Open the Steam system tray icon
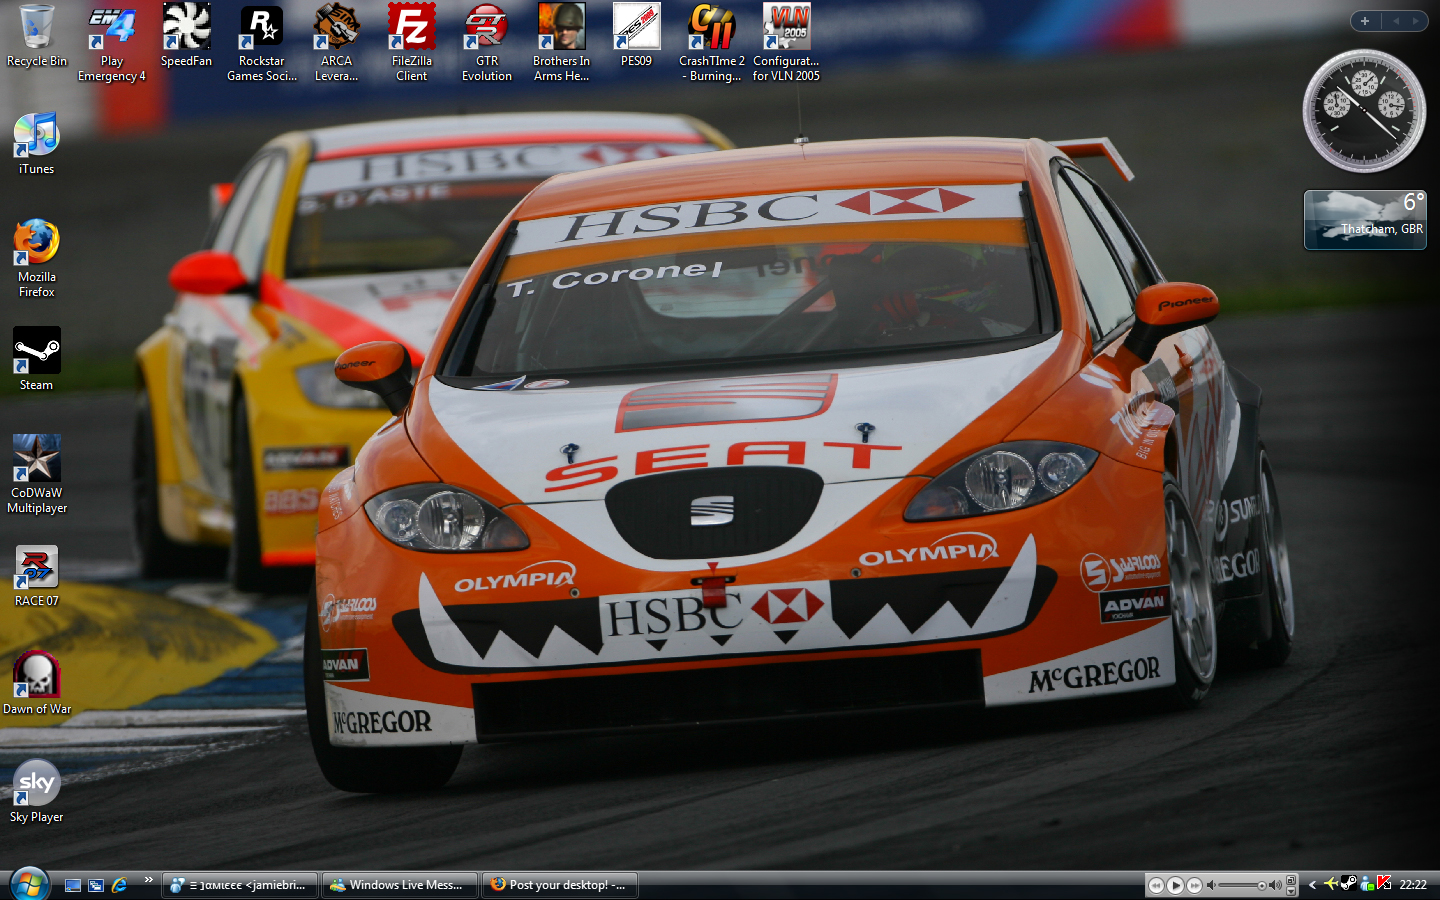Viewport: 1440px width, 900px height. click(x=1349, y=884)
